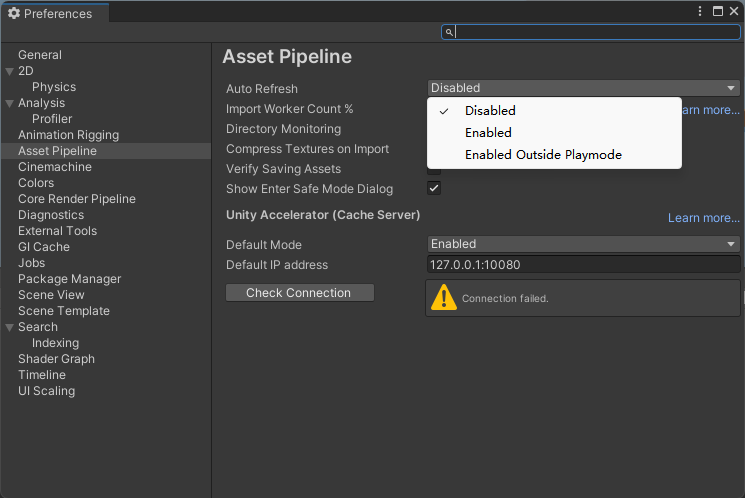Click the Verify Saving Assets label

tap(284, 169)
